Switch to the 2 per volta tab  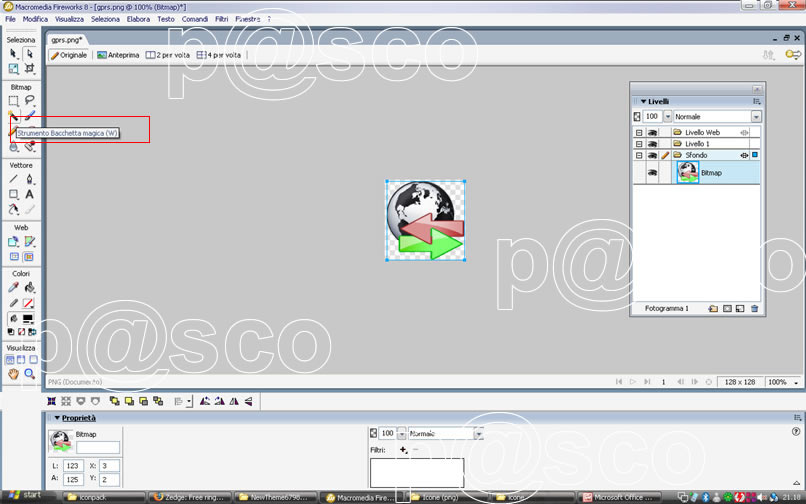pyautogui.click(x=168, y=55)
